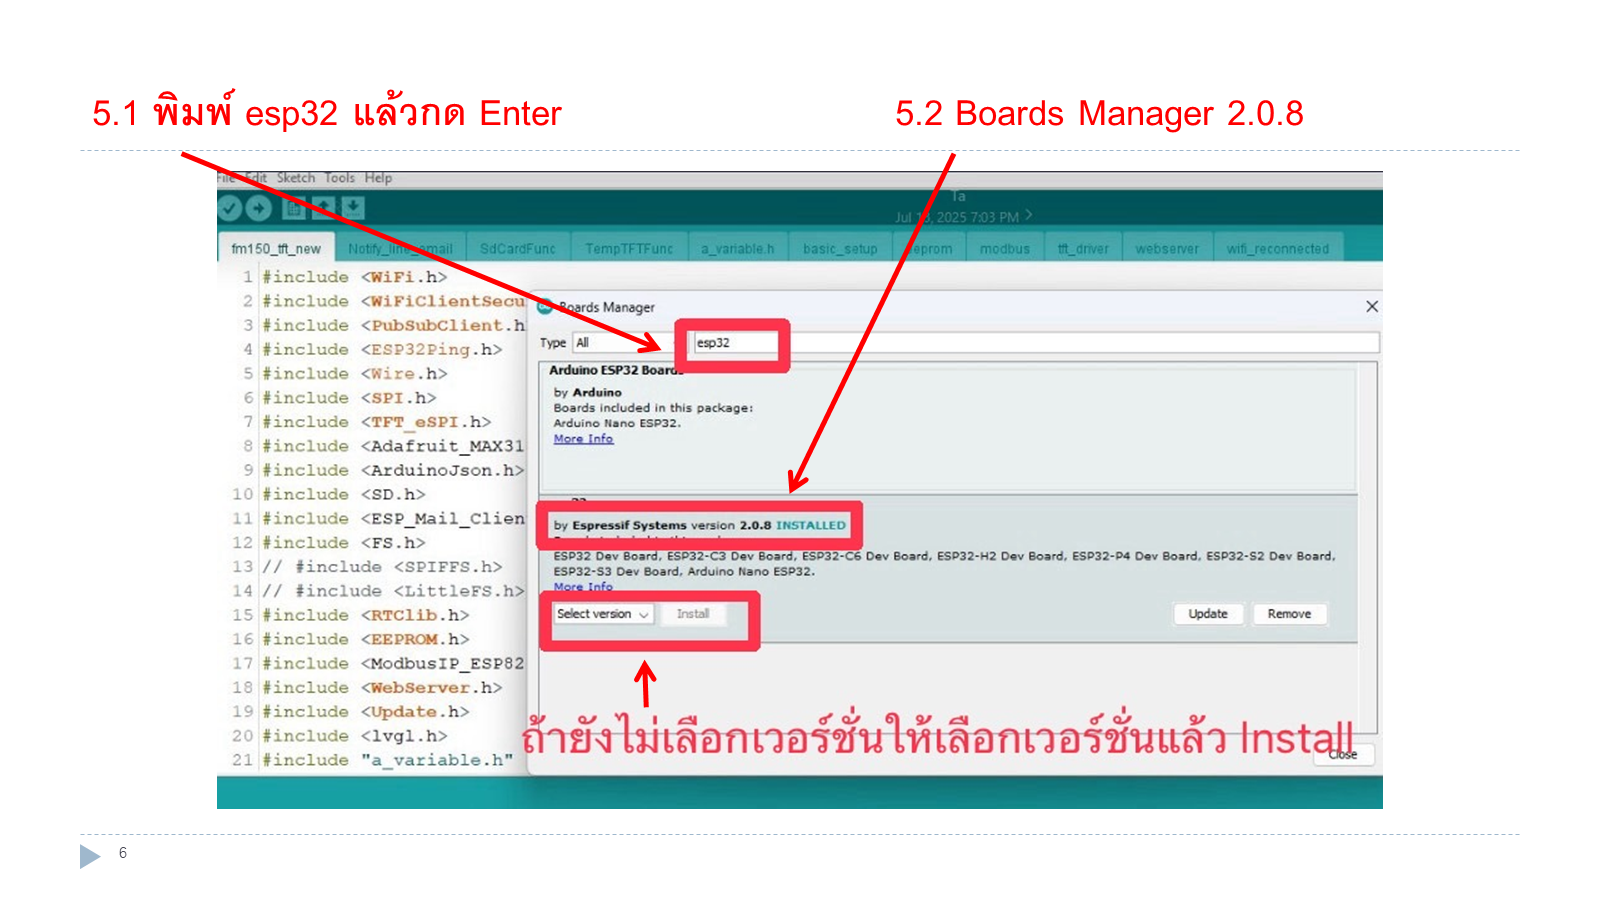
Task: Click the Update button
Action: (x=1208, y=614)
